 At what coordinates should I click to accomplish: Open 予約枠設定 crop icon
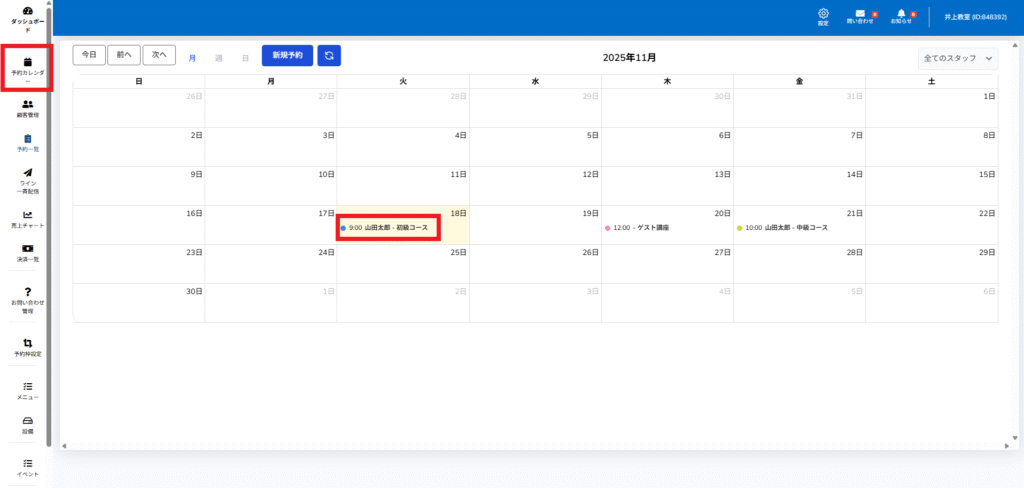(28, 344)
